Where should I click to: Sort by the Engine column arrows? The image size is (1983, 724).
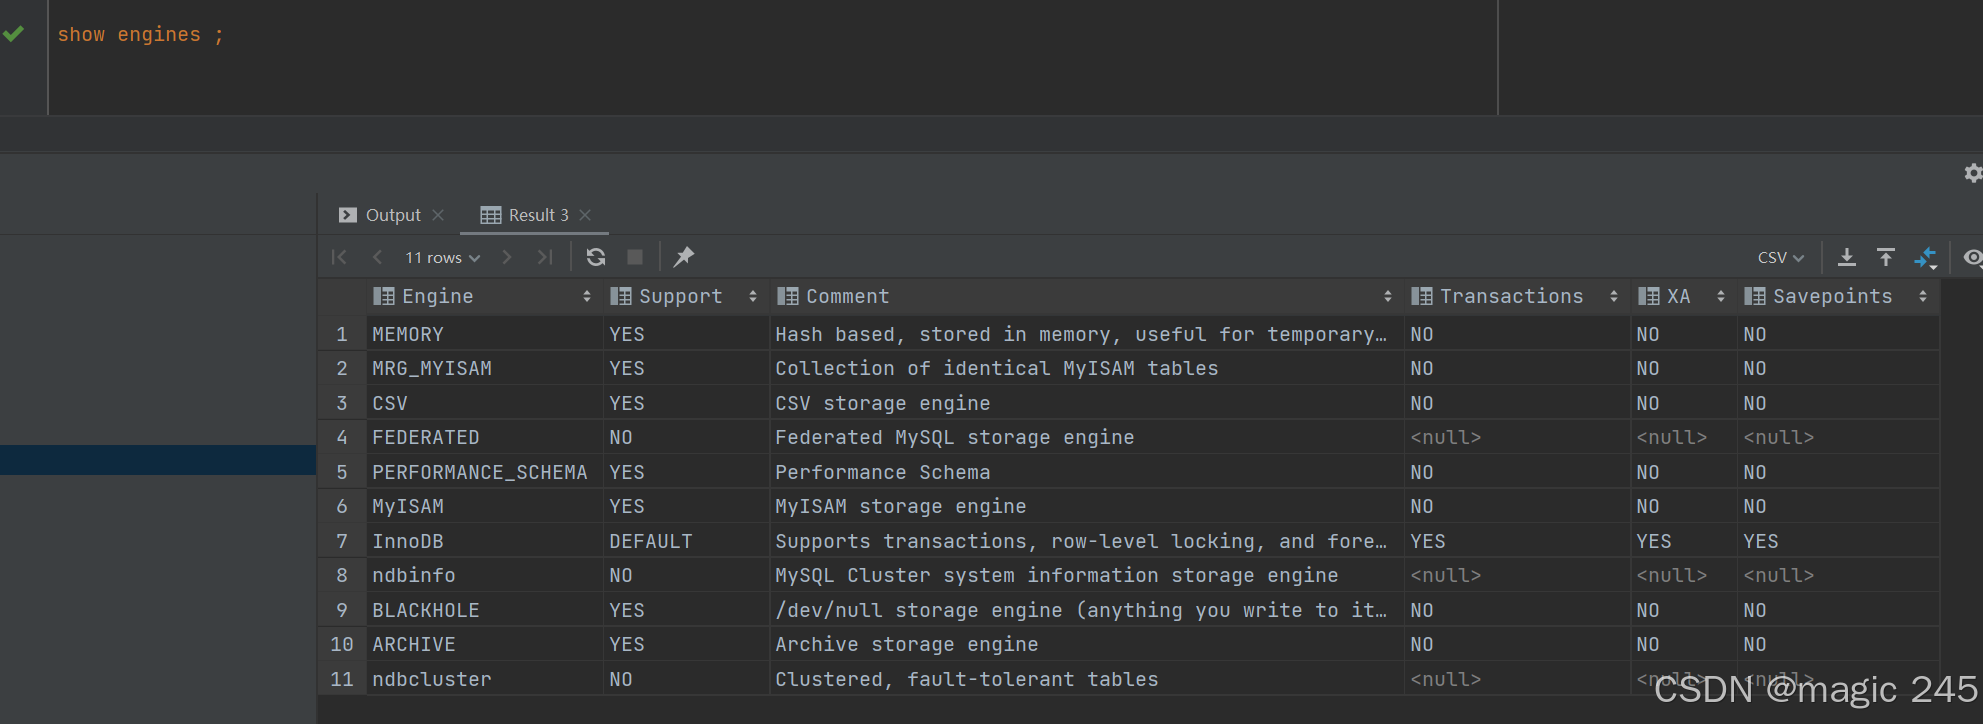pos(587,296)
